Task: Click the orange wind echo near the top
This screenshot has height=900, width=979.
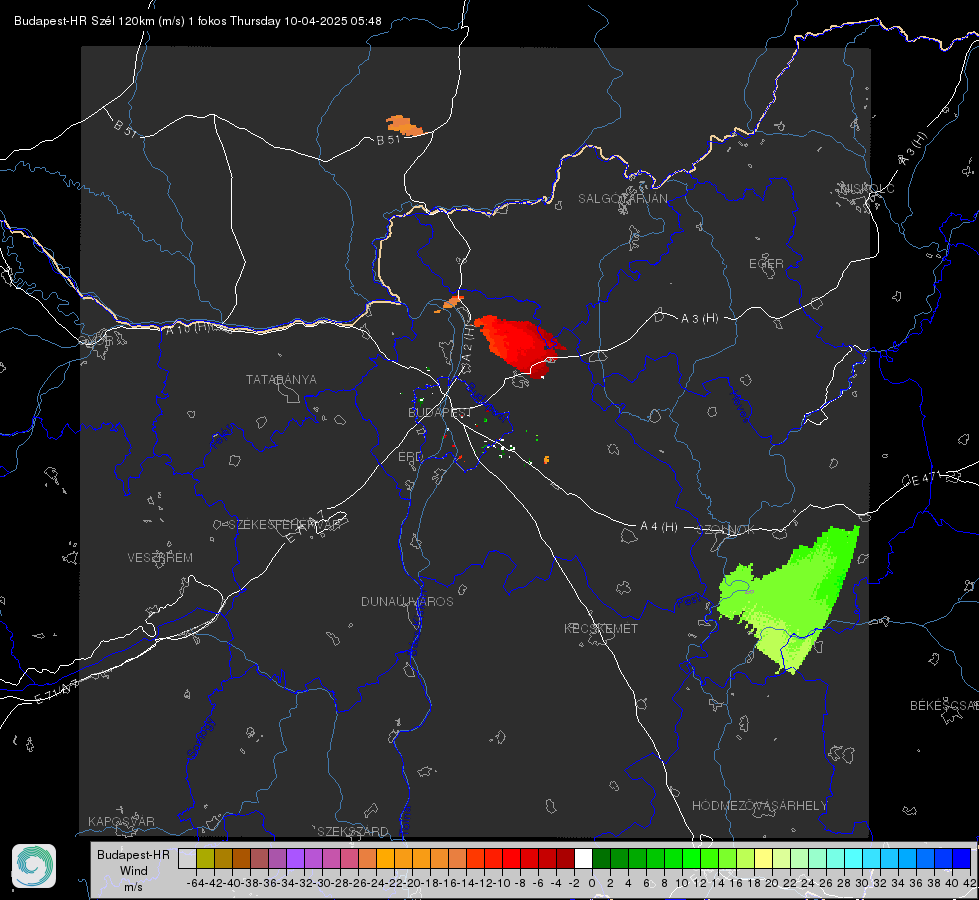Action: coord(405,125)
